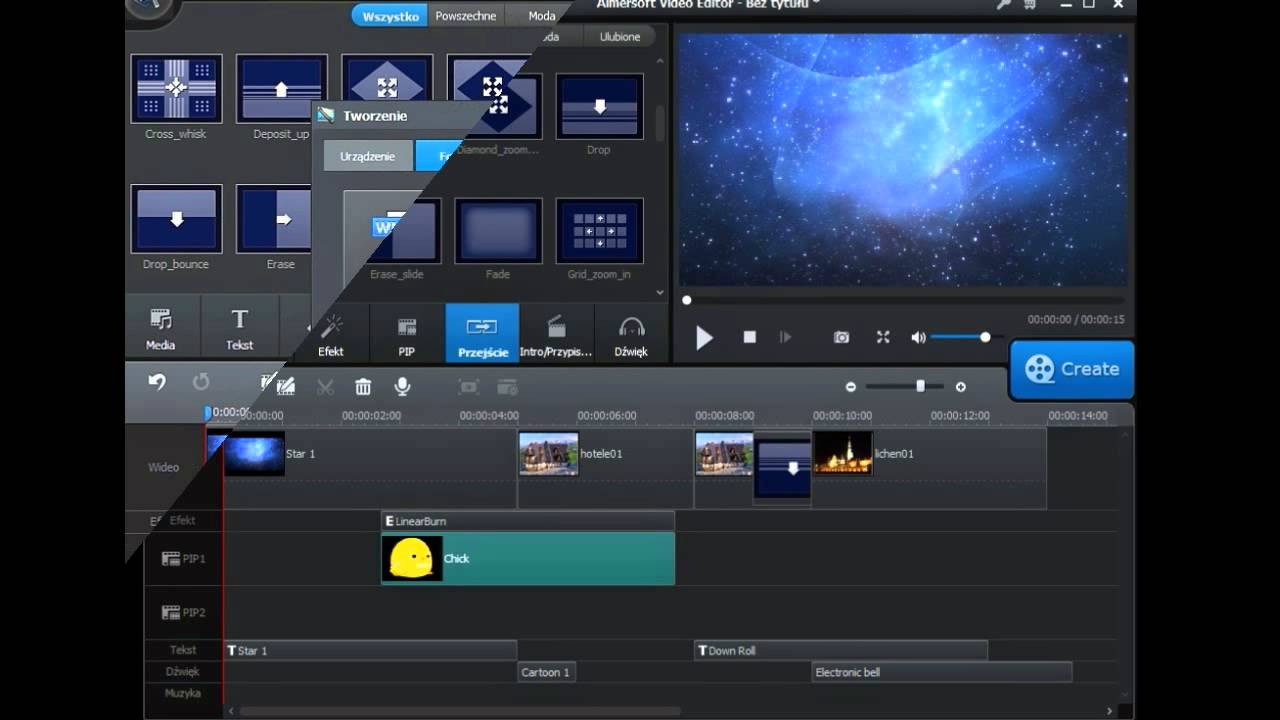The height and width of the screenshot is (720, 1280).
Task: Click the shopping cart icon in title bar
Action: [1031, 5]
